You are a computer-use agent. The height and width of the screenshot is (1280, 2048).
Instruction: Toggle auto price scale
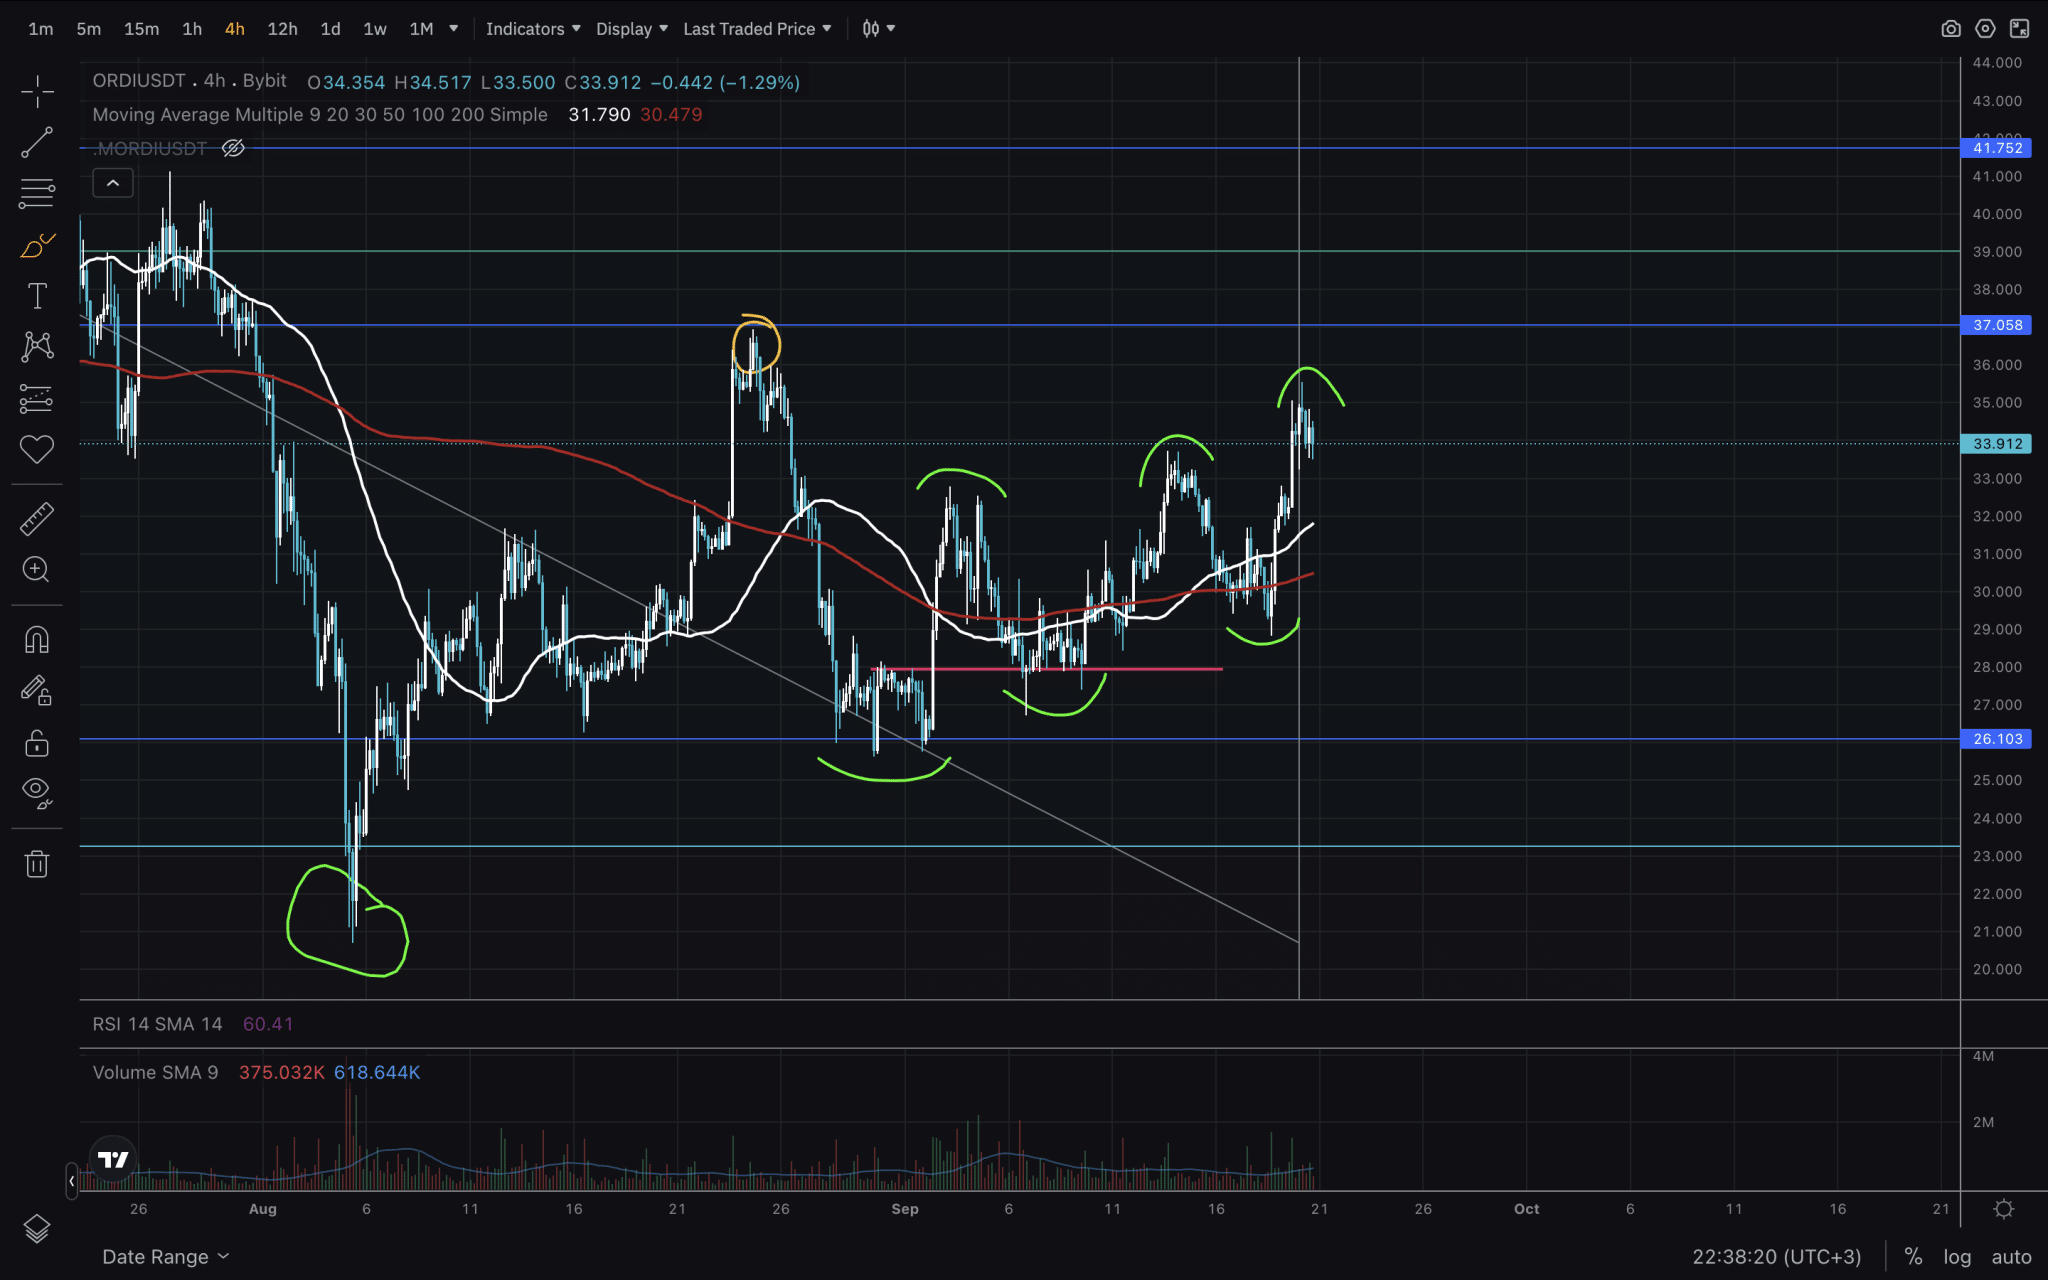point(2011,1257)
